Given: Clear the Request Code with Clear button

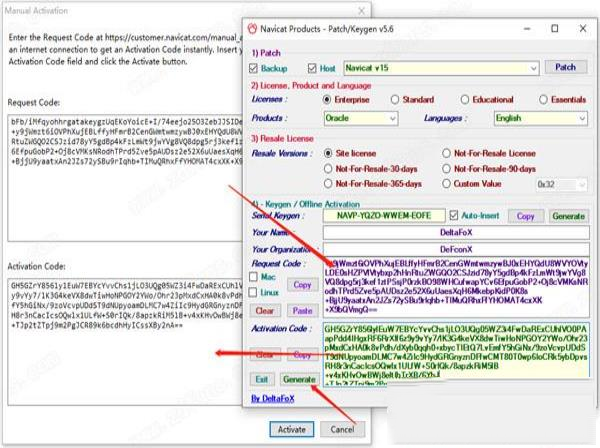Looking at the screenshot, I should point(265,311).
